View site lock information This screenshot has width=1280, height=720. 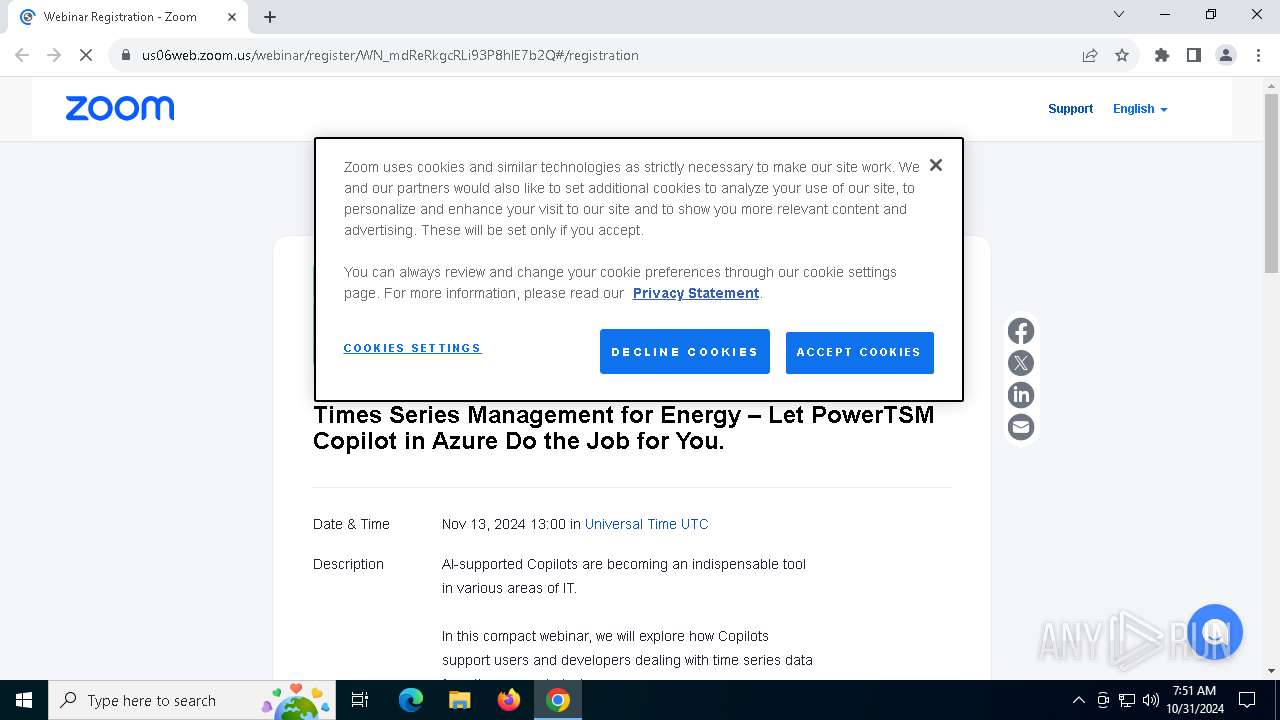[x=126, y=55]
